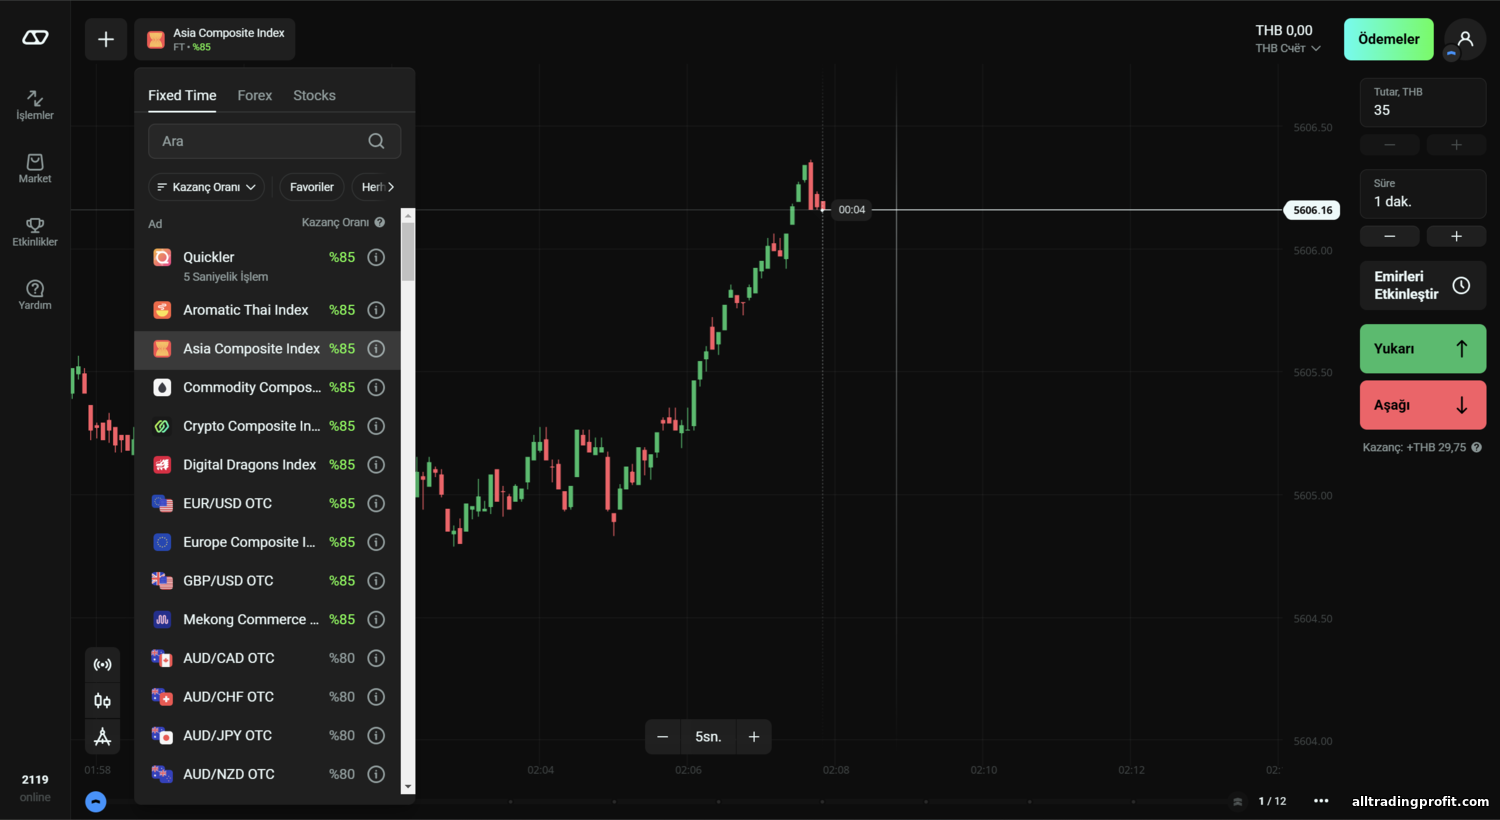1500x820 pixels.
Task: Open the Asia Composite Index asset selector
Action: pos(215,40)
